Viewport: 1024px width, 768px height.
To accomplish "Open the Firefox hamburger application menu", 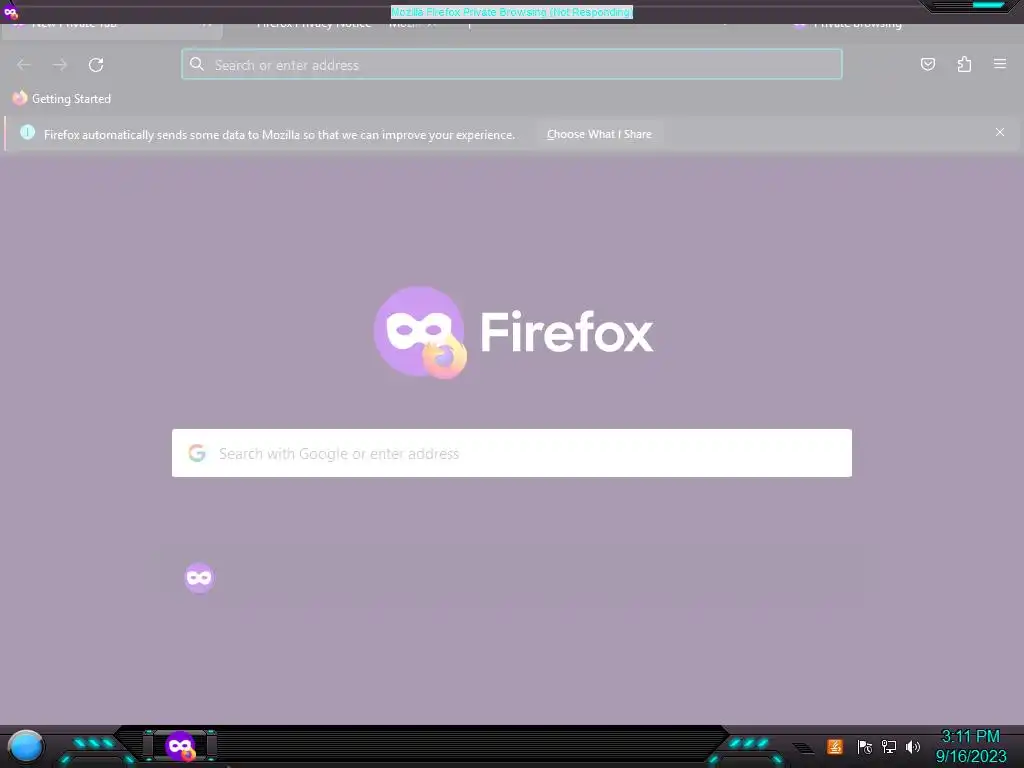I will (1000, 64).
